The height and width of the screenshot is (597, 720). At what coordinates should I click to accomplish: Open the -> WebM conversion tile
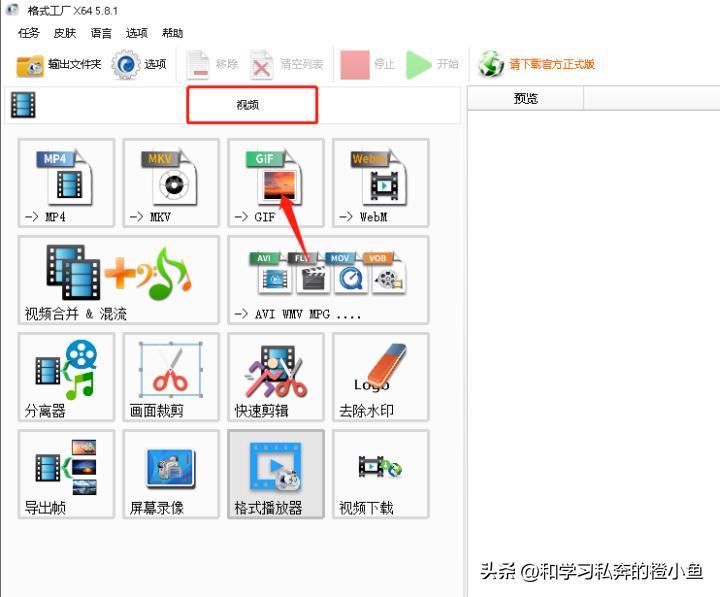click(x=381, y=183)
